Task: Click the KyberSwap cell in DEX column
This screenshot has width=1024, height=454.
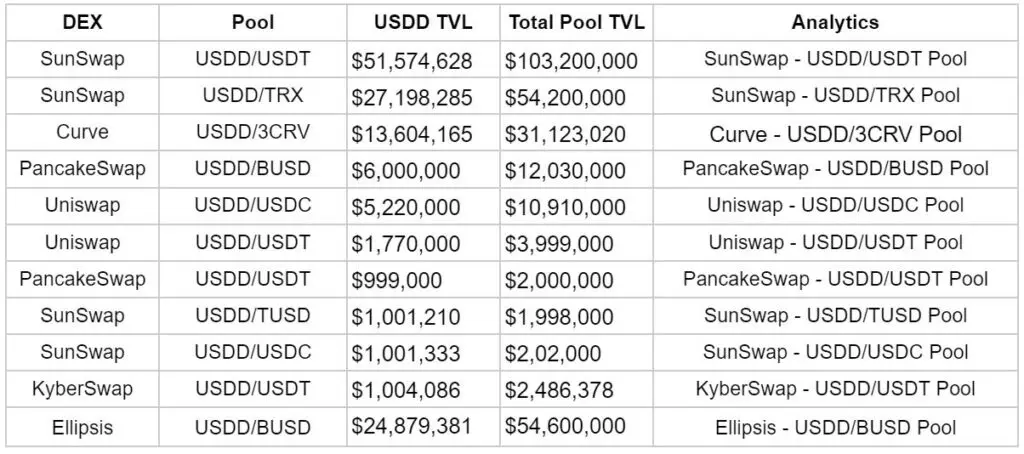Action: coord(82,389)
